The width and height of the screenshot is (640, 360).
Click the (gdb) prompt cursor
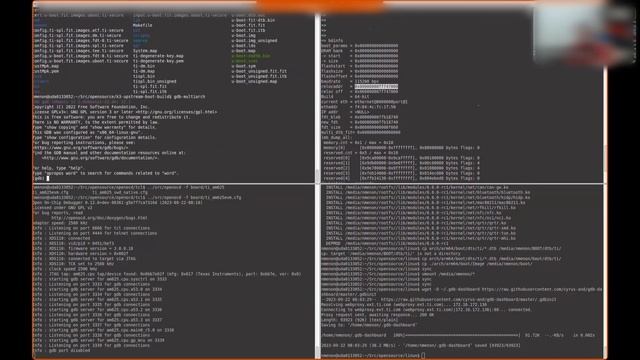pyautogui.click(x=48, y=178)
